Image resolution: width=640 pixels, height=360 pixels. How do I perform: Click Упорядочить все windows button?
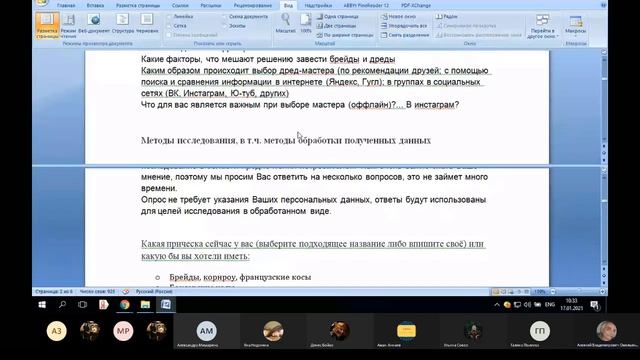pyautogui.click(x=404, y=26)
